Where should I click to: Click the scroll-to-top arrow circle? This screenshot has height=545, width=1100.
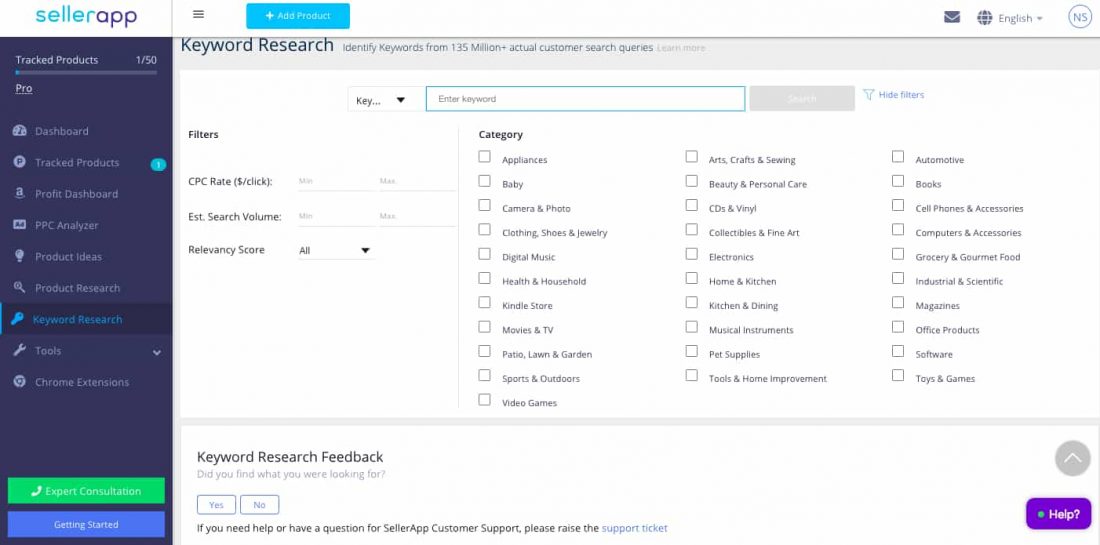(1073, 458)
